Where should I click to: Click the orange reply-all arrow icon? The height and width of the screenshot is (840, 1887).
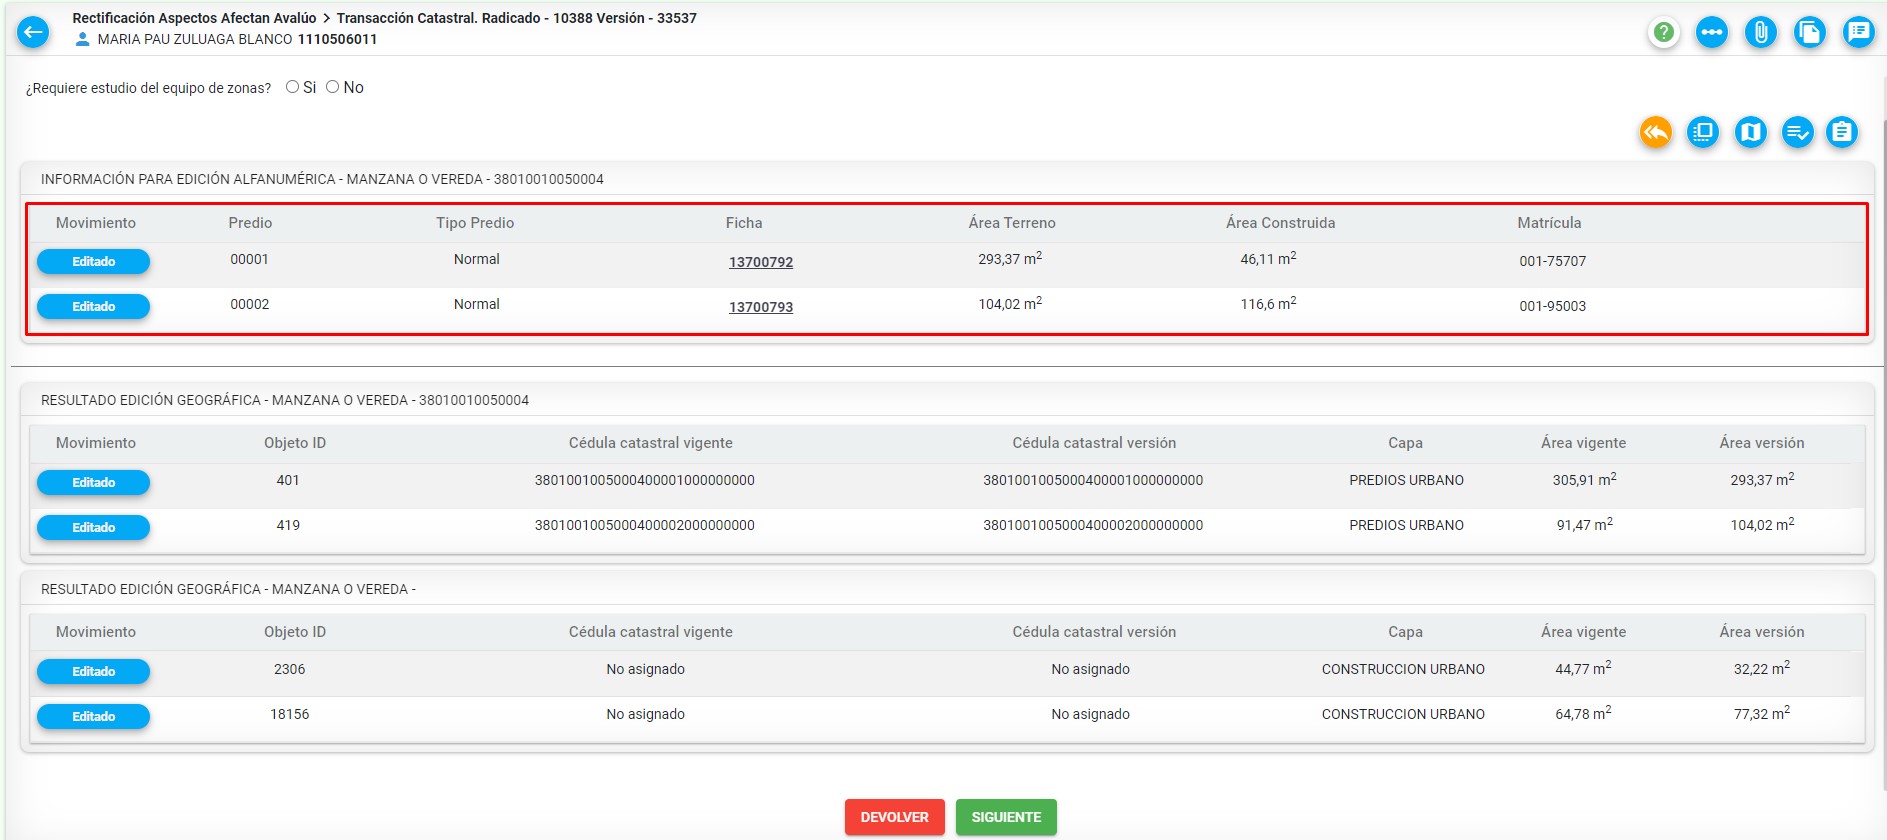click(1656, 132)
